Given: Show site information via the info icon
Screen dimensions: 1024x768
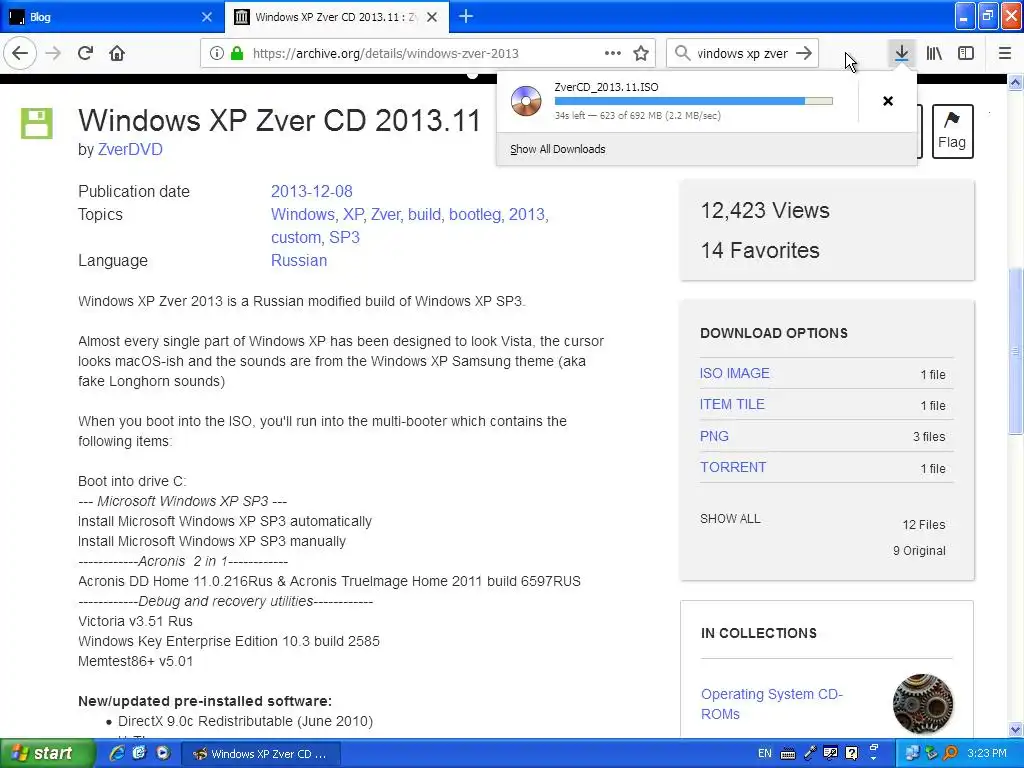Looking at the screenshot, I should pyautogui.click(x=216, y=54).
